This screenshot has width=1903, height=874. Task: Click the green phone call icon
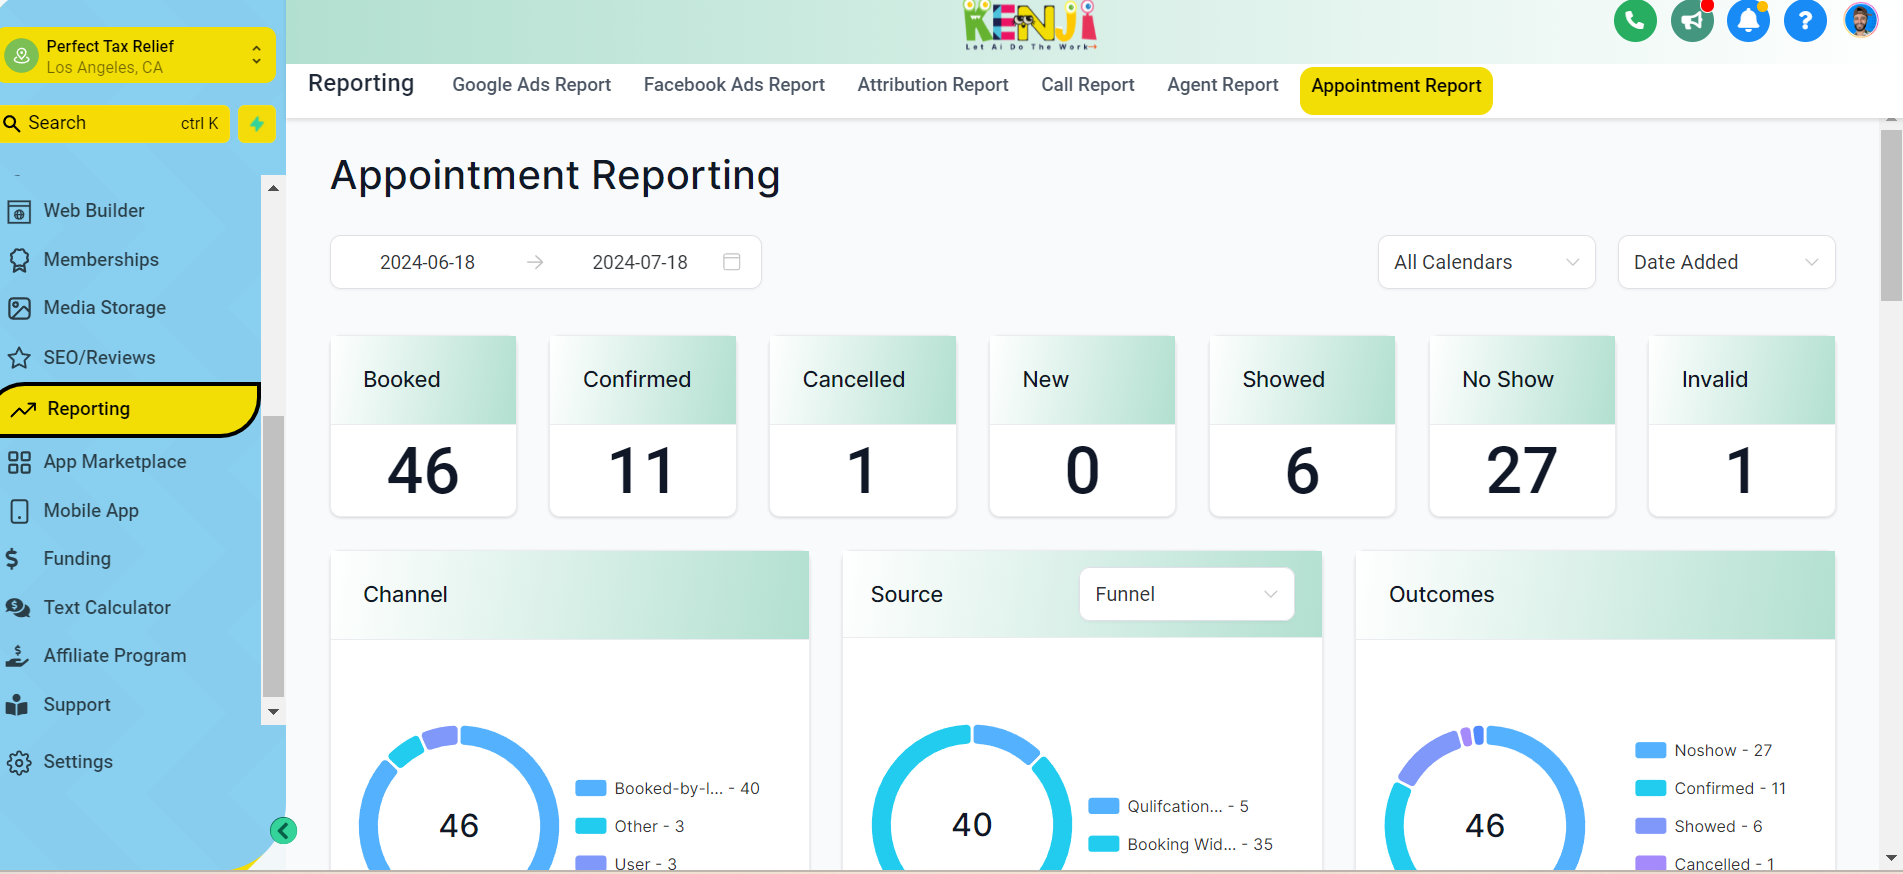click(x=1635, y=20)
